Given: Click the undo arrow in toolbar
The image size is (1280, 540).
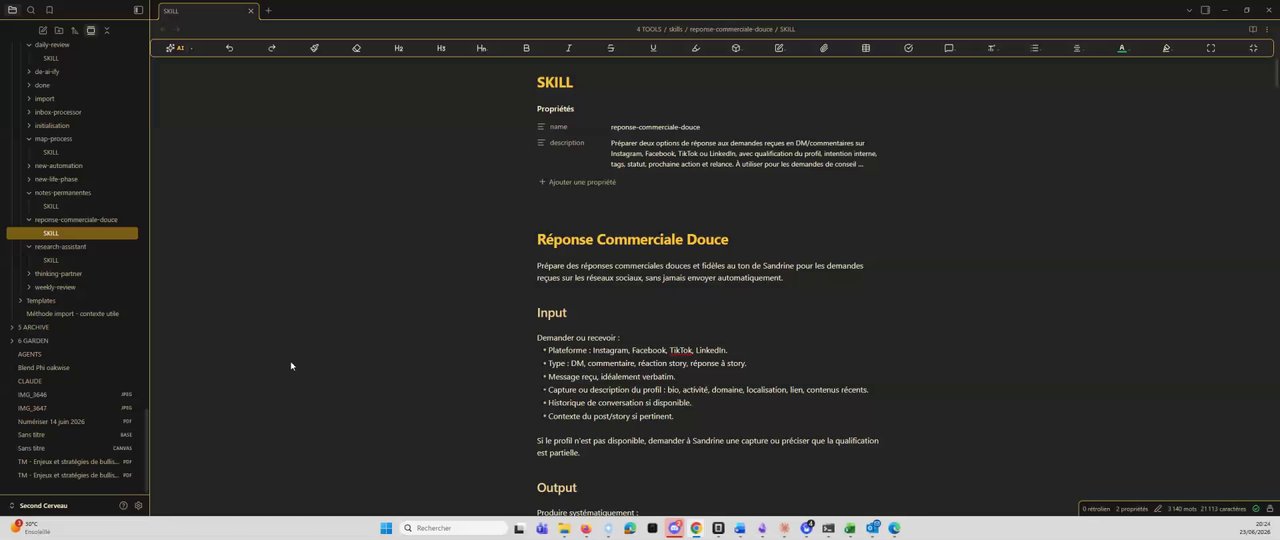Looking at the screenshot, I should point(229,48).
